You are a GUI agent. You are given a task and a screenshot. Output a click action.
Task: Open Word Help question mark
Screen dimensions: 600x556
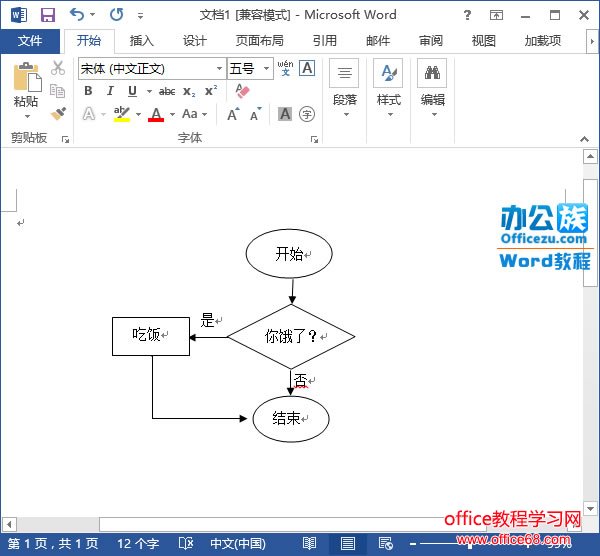point(467,15)
